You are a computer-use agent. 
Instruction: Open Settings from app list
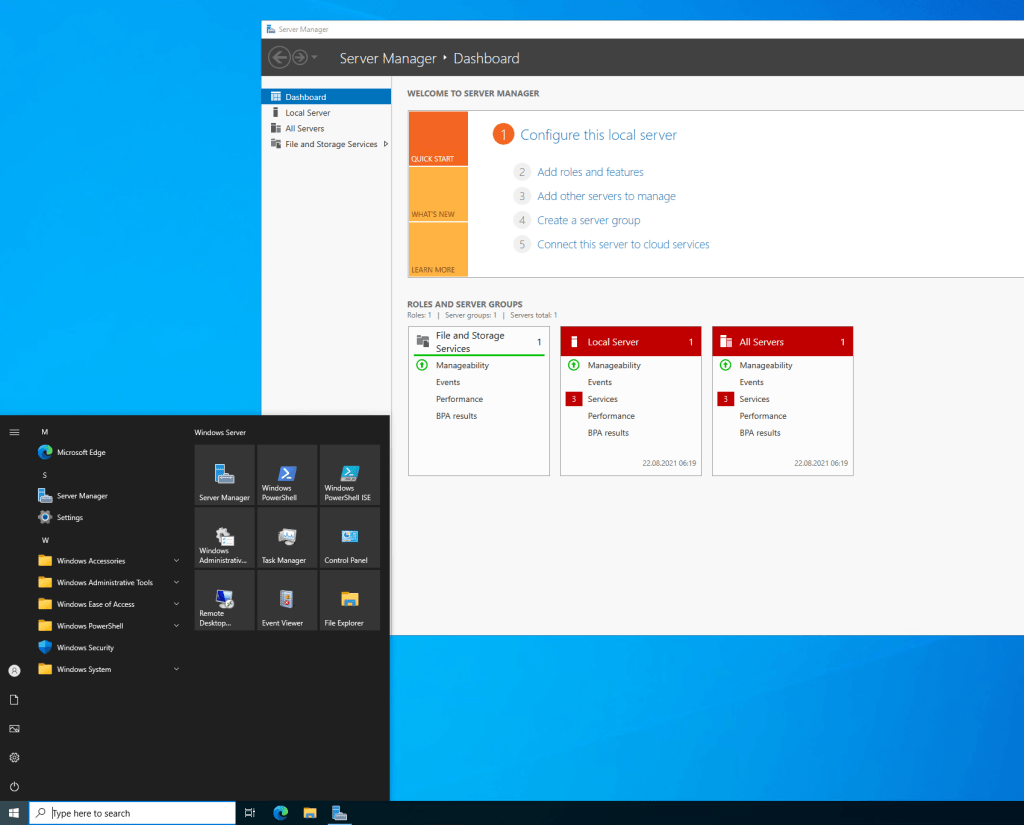coord(108,517)
